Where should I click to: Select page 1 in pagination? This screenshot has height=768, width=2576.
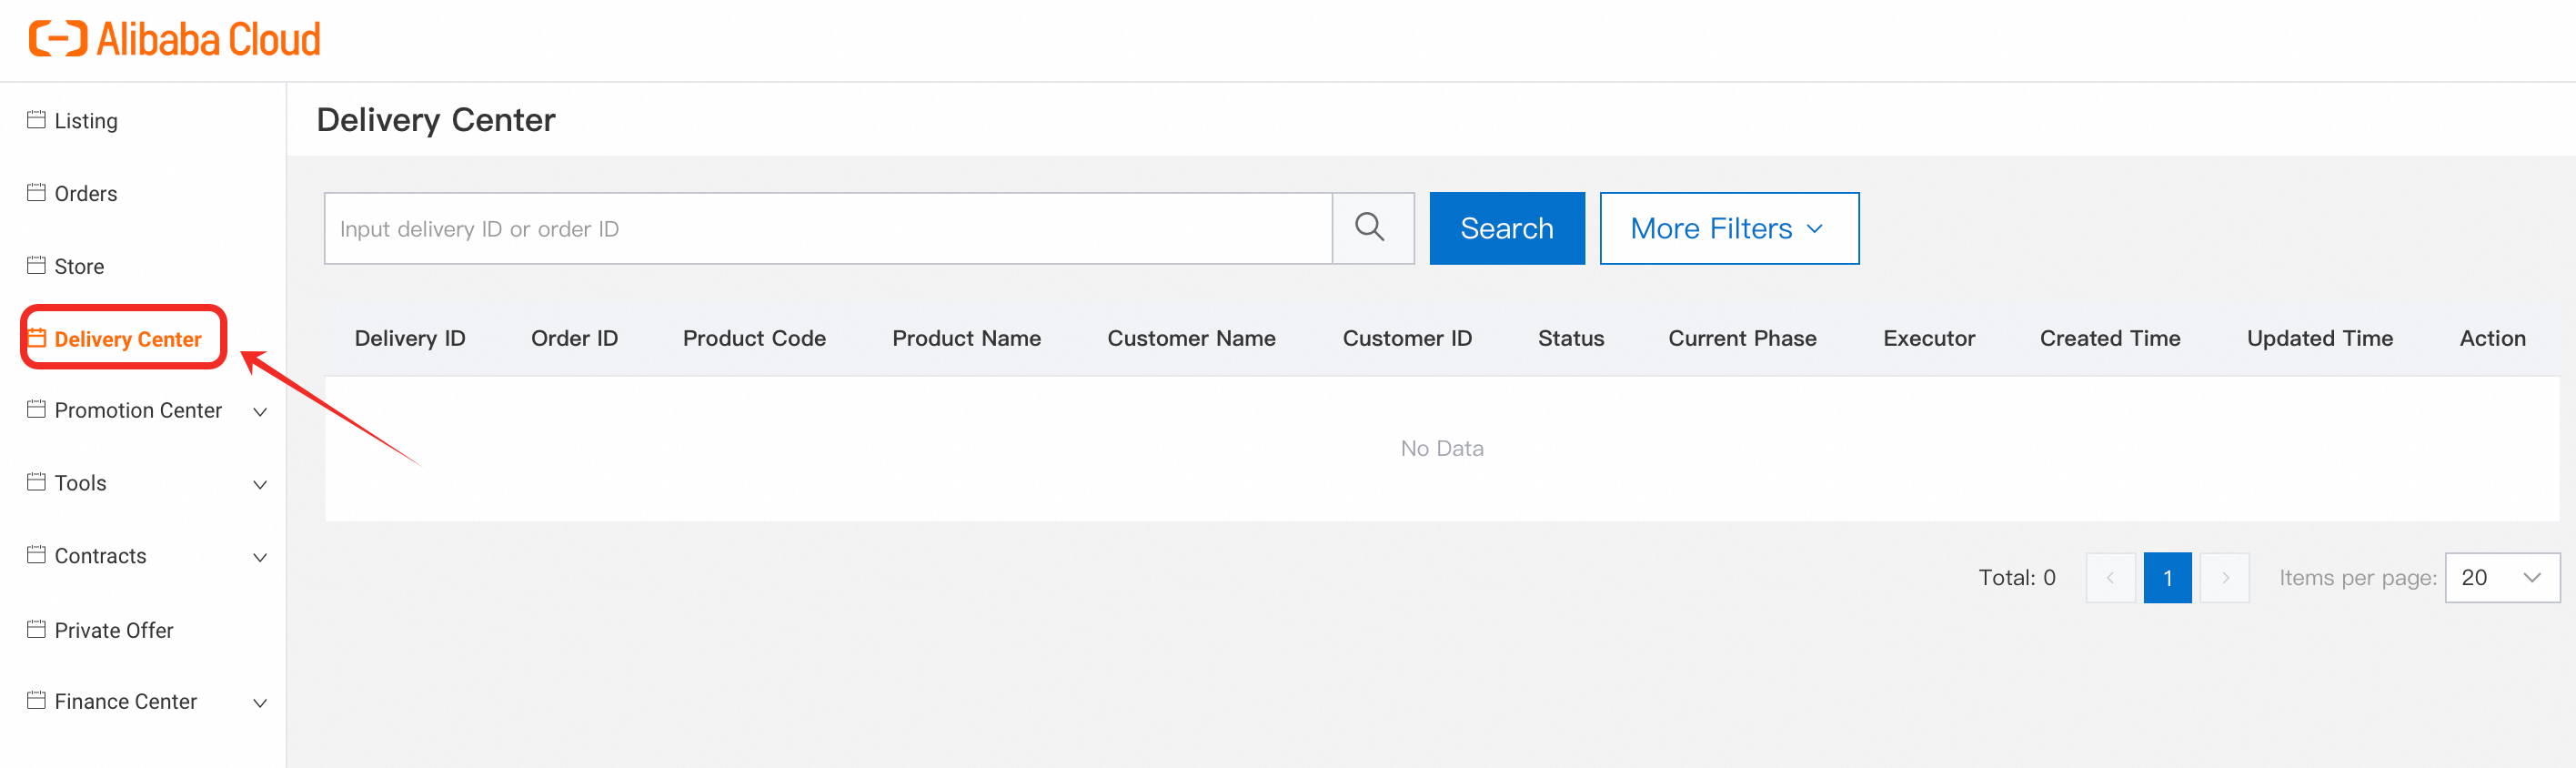(2167, 578)
